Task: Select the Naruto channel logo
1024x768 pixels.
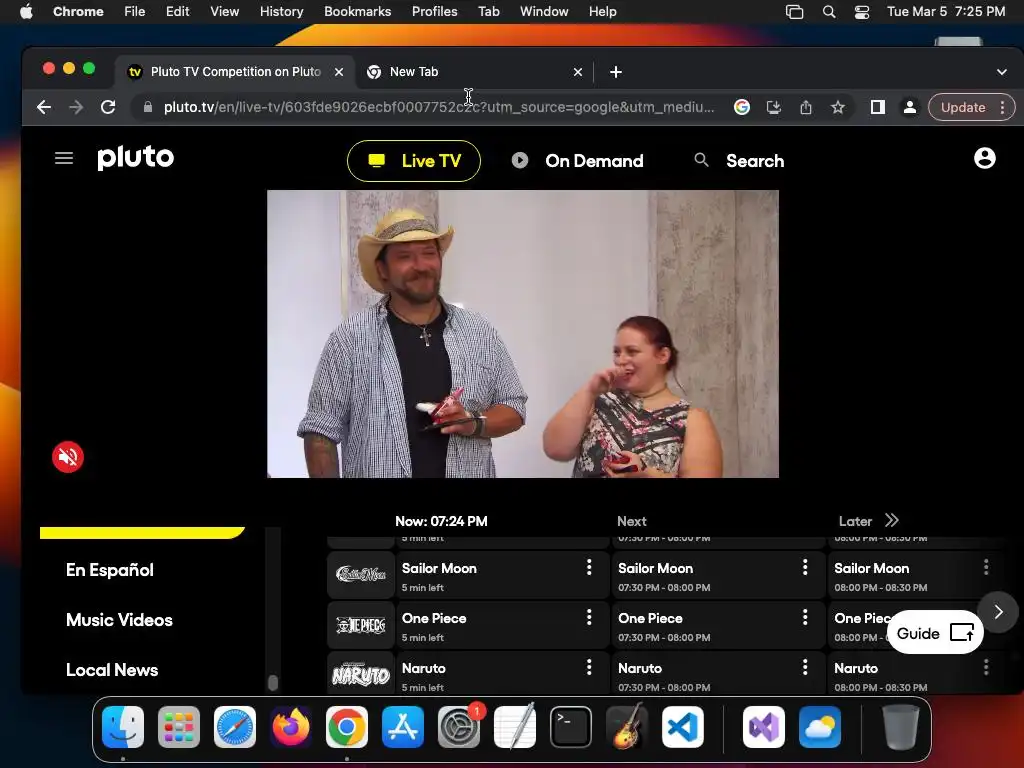Action: click(360, 674)
